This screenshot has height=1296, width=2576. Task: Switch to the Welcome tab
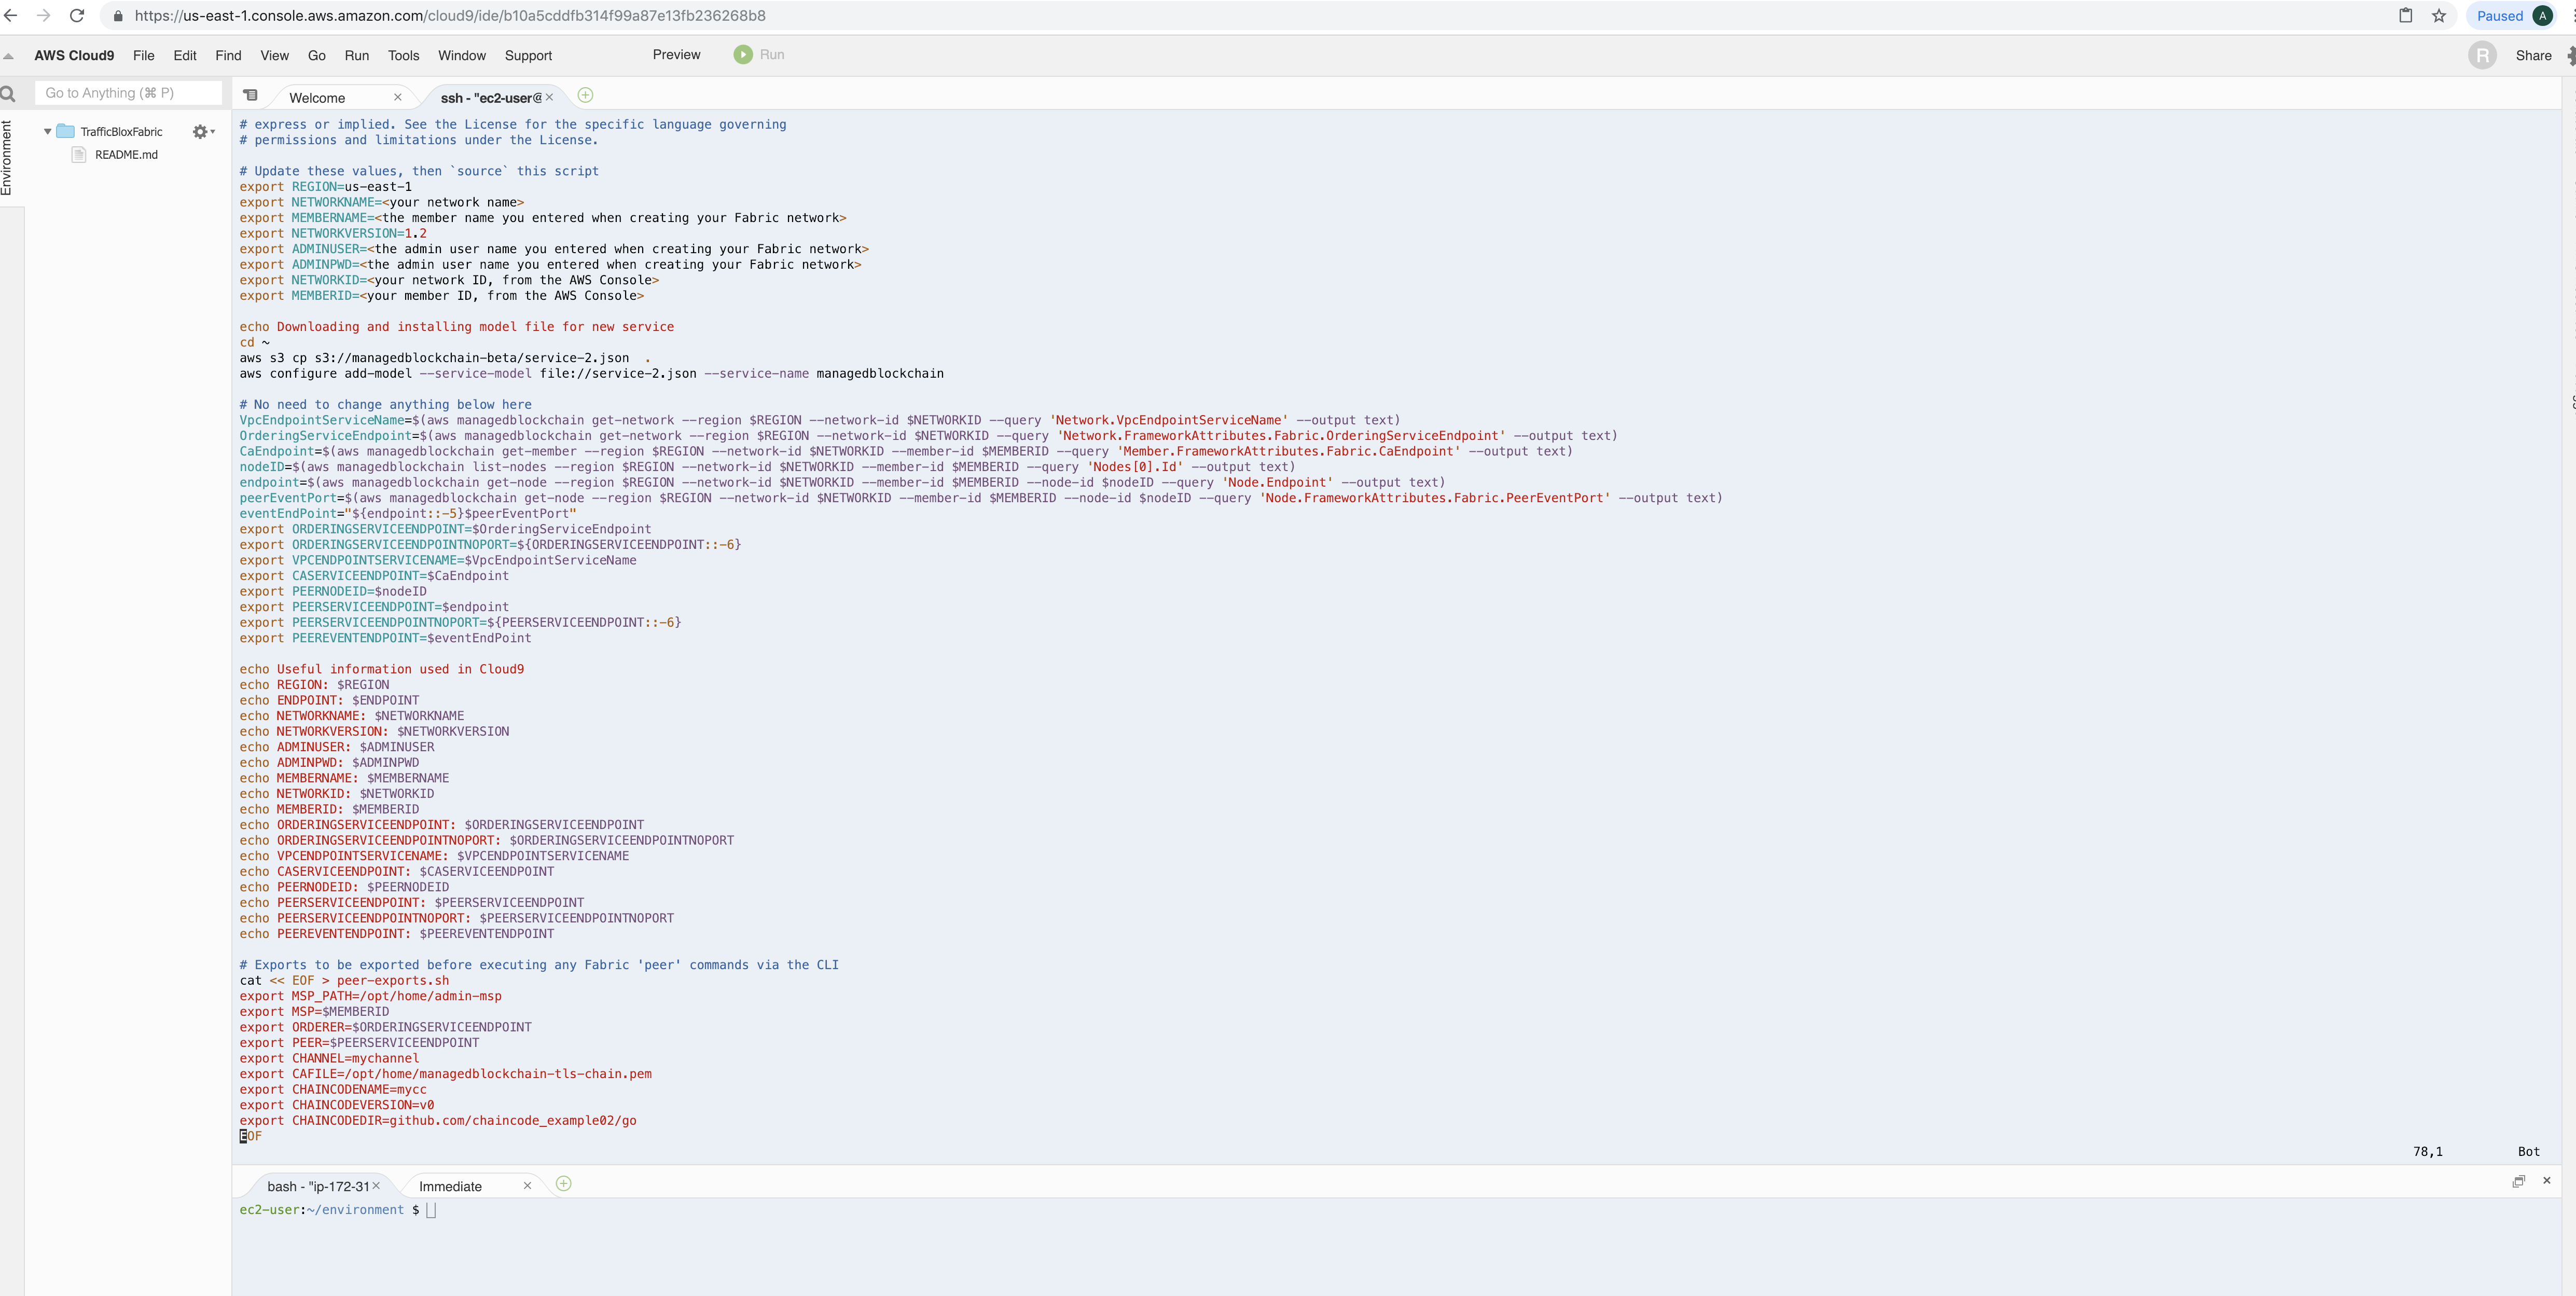[317, 98]
